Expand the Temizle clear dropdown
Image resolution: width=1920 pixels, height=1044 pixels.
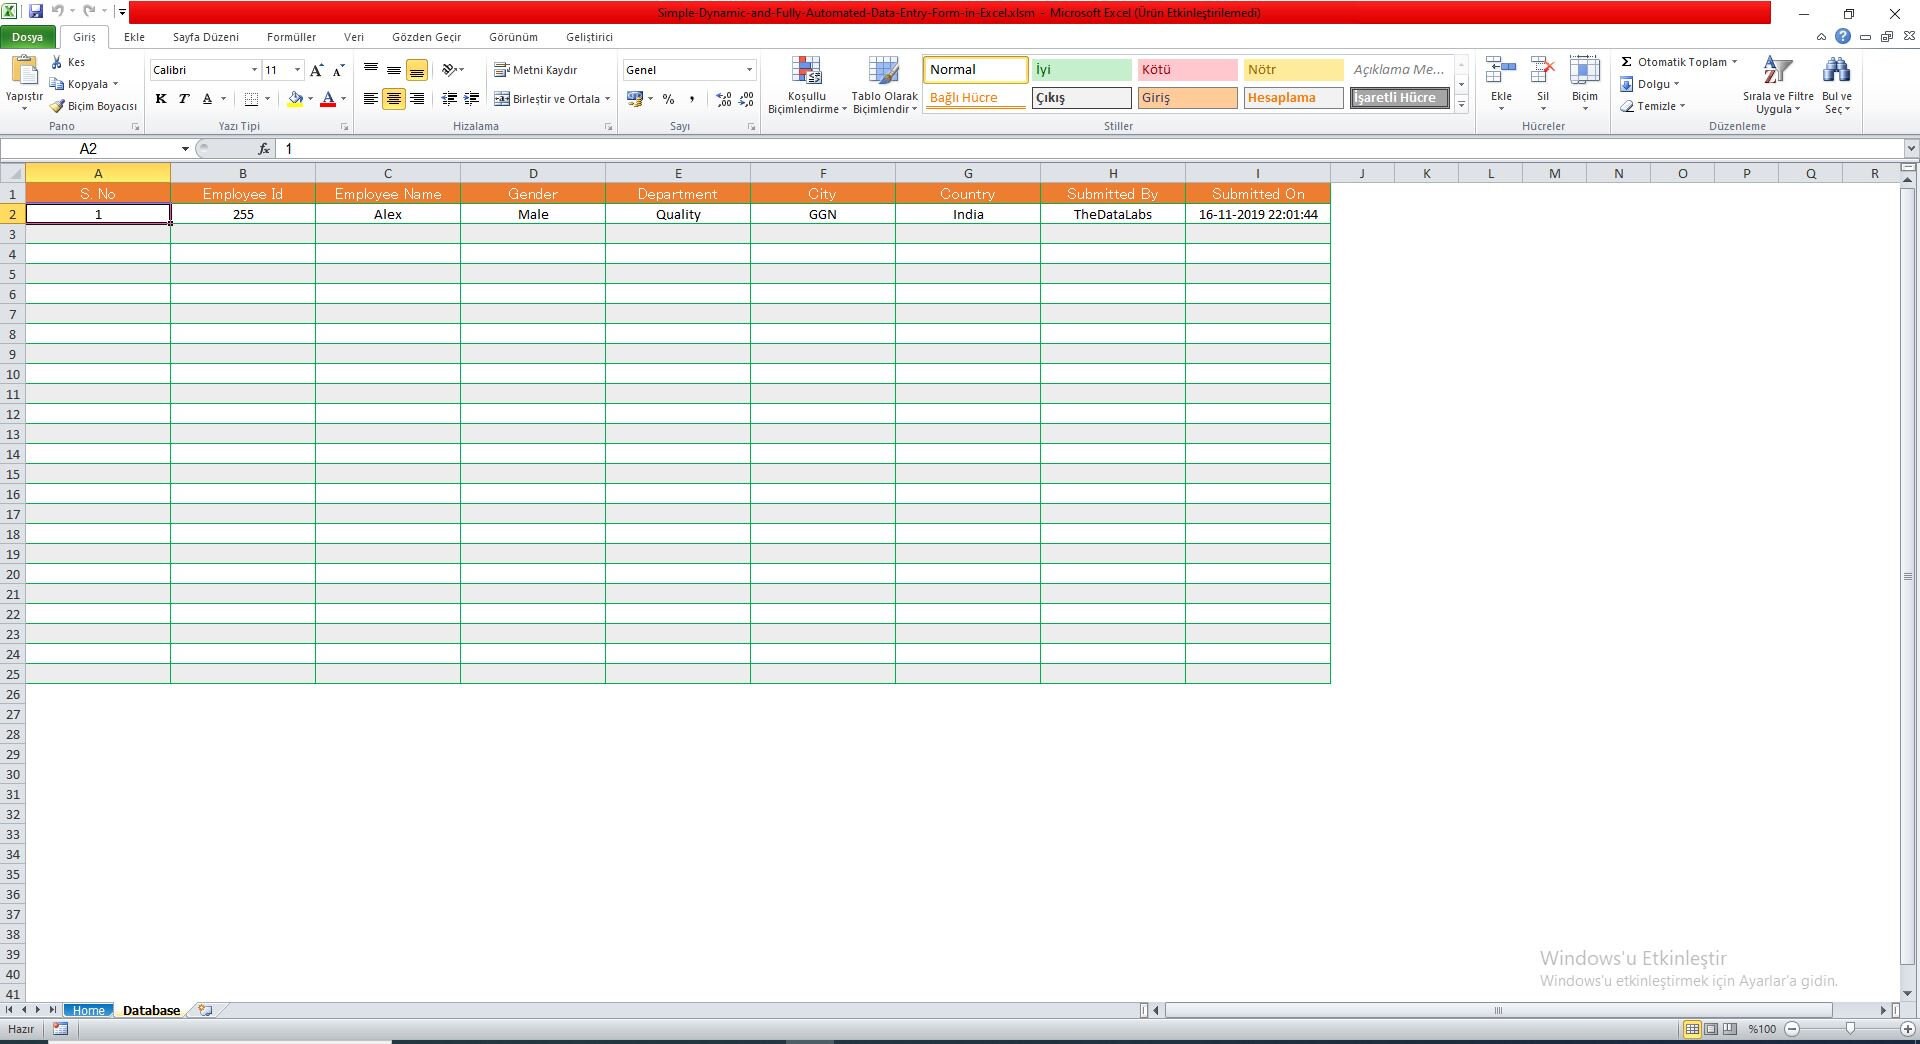click(x=1682, y=106)
